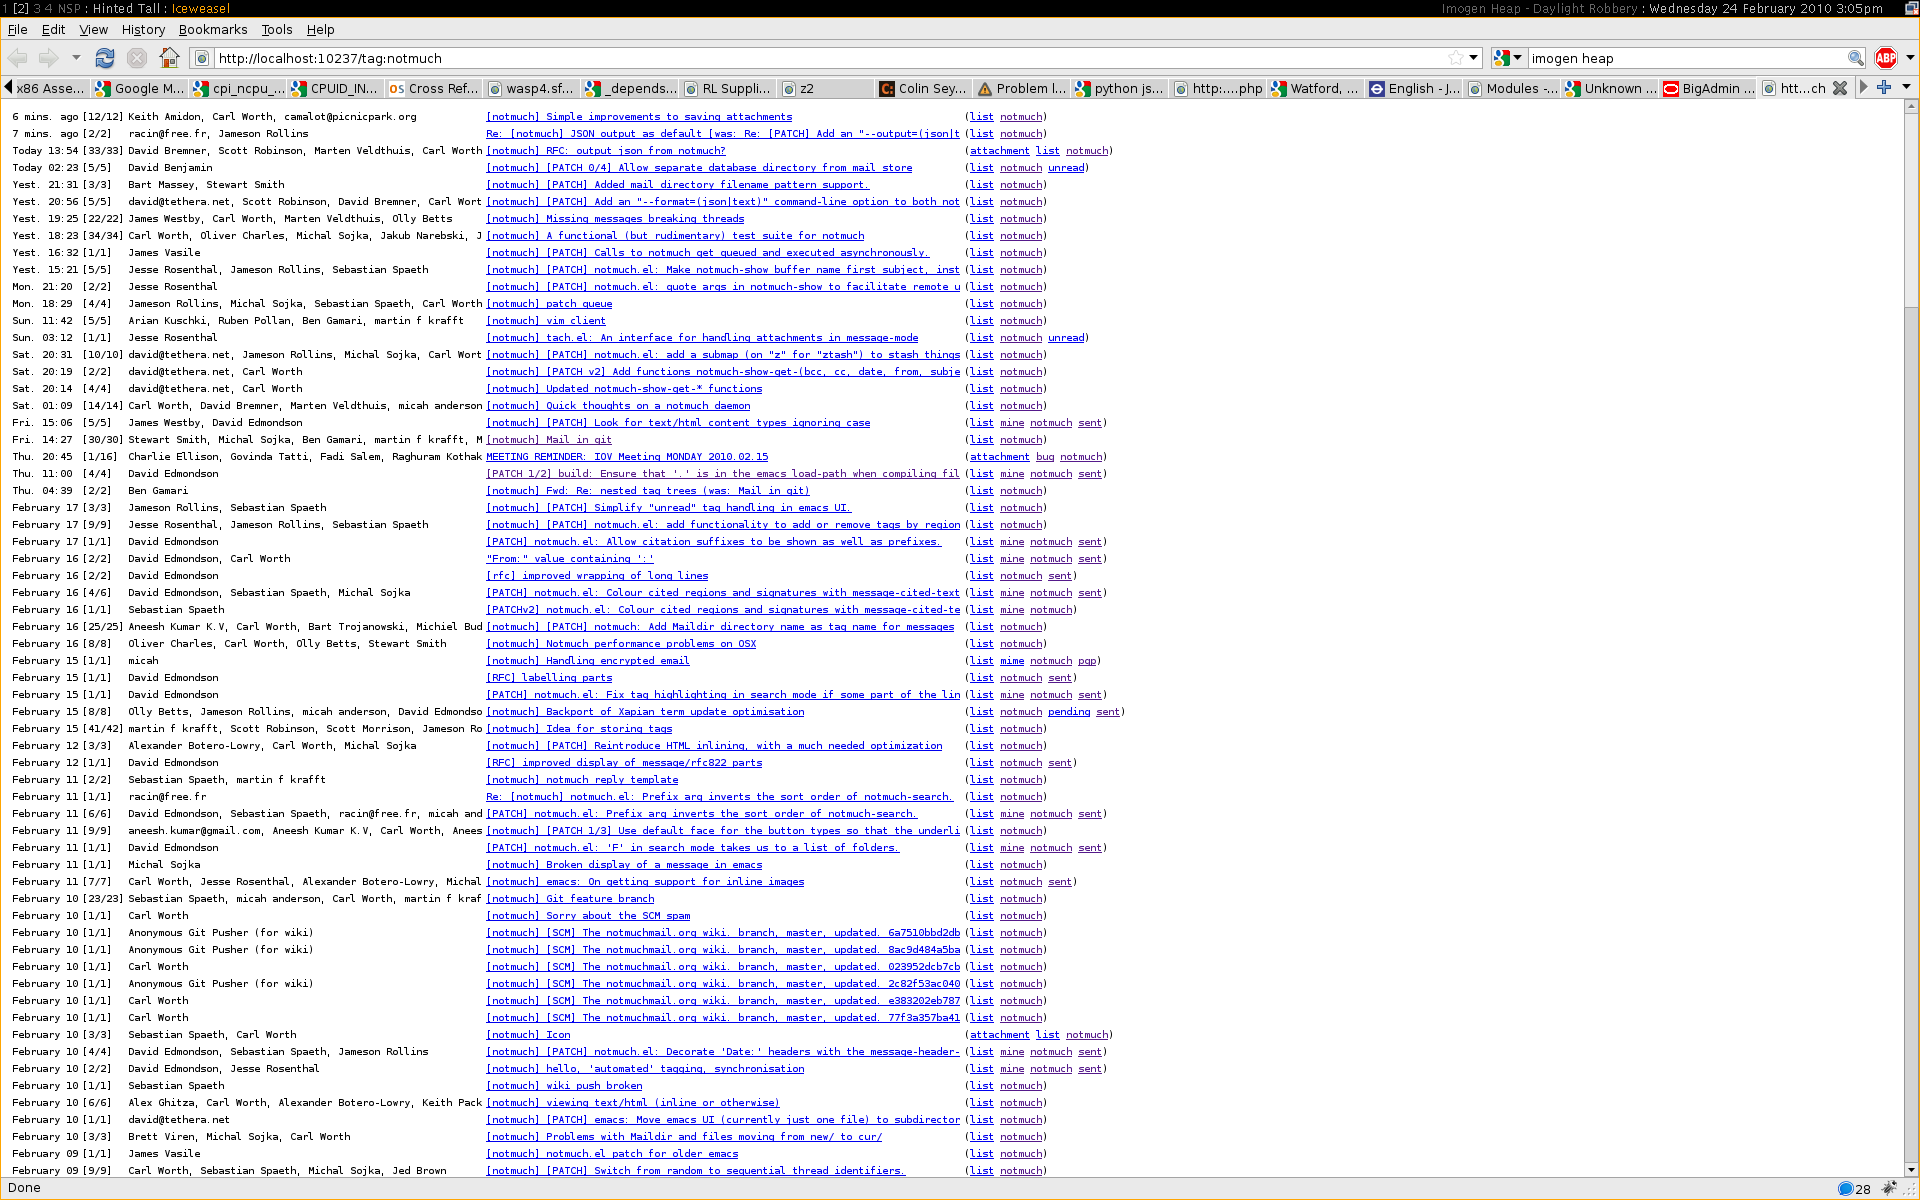Viewport: 1920px width, 1200px height.
Task: Open the '[notmuch] patch queue' thread link
Action: (549, 304)
